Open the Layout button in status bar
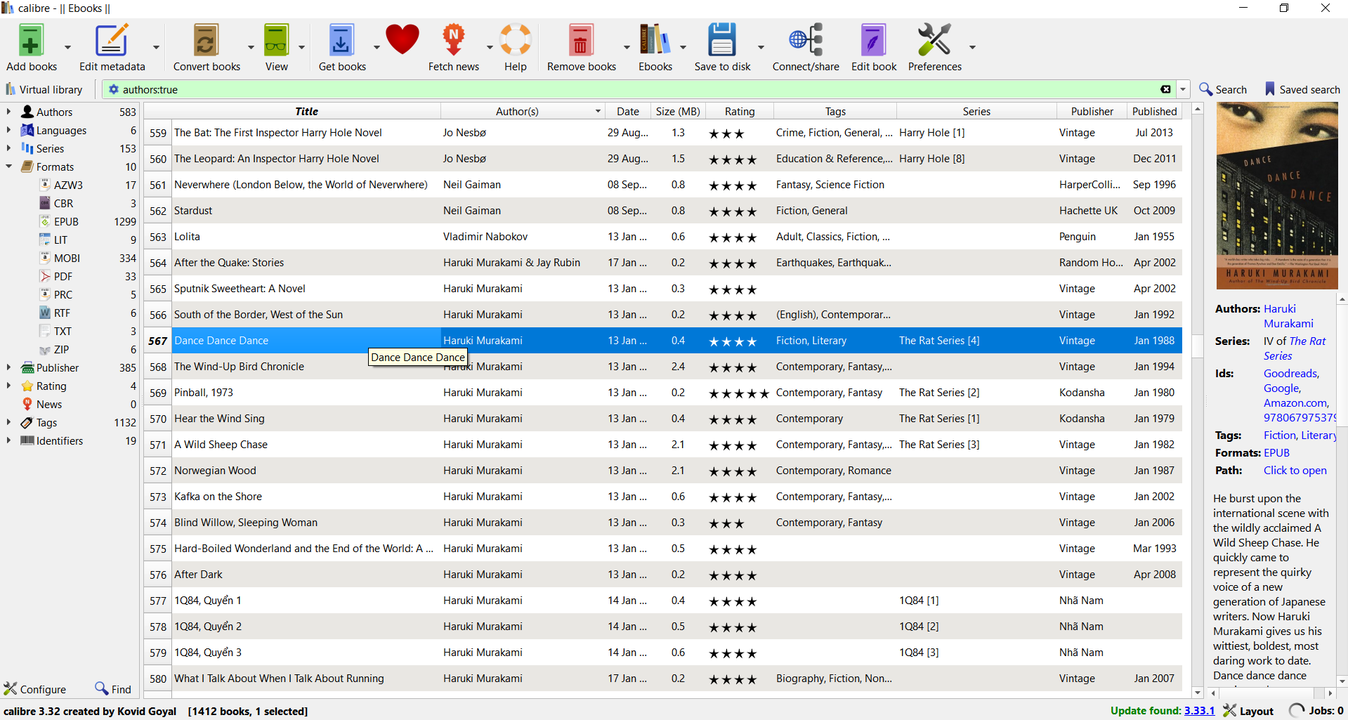This screenshot has height=720, width=1348. point(1248,711)
